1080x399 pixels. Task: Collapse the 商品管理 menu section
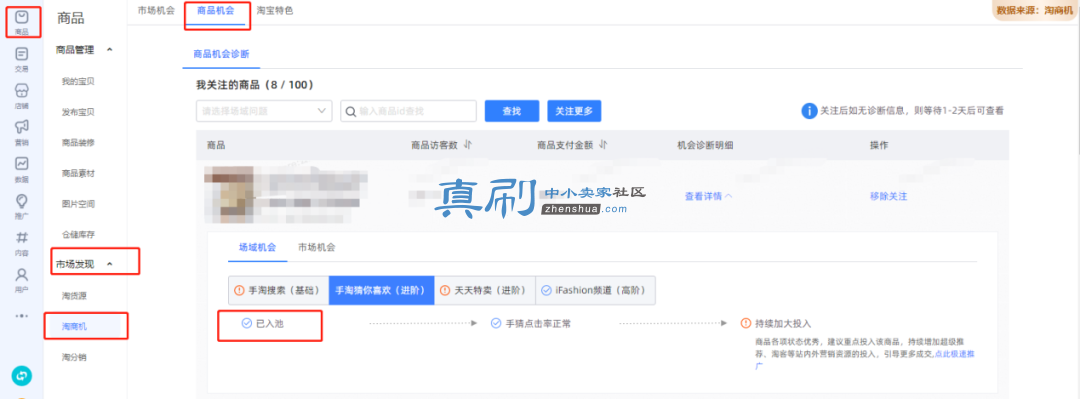[x=110, y=50]
